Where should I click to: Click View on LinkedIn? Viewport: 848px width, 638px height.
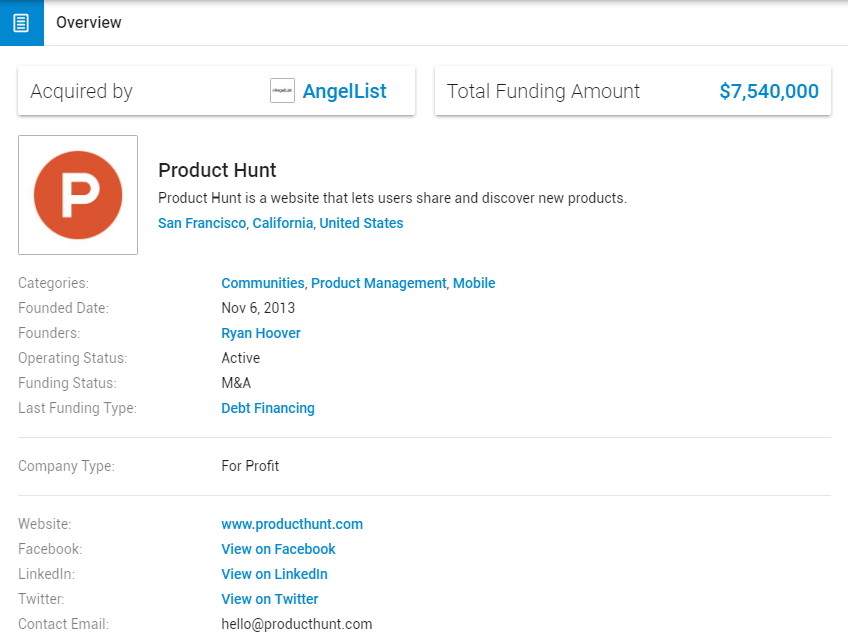274,574
